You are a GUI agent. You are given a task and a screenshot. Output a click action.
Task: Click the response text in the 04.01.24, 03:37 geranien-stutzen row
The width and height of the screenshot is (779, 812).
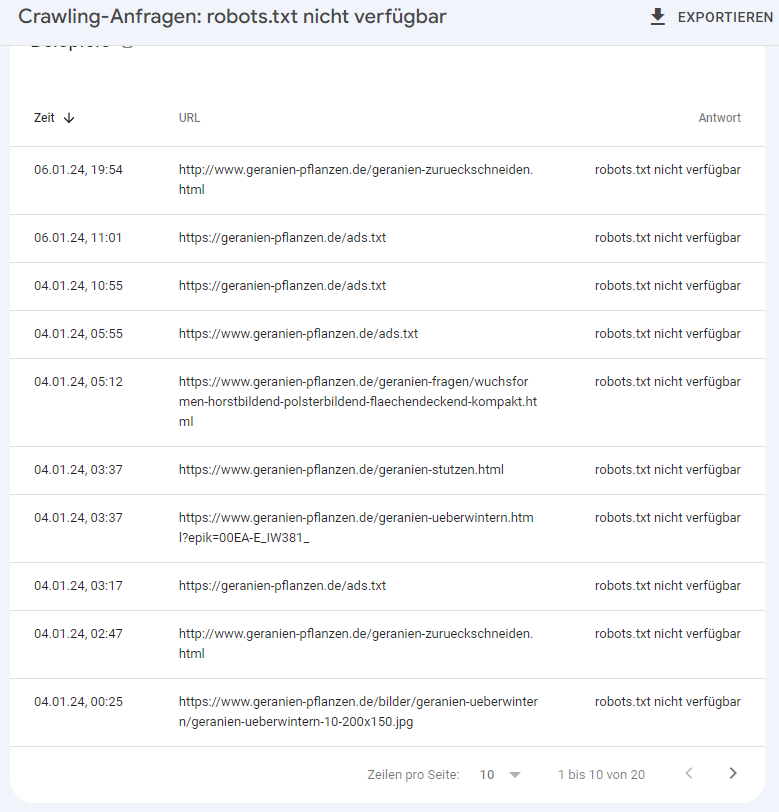tap(668, 470)
